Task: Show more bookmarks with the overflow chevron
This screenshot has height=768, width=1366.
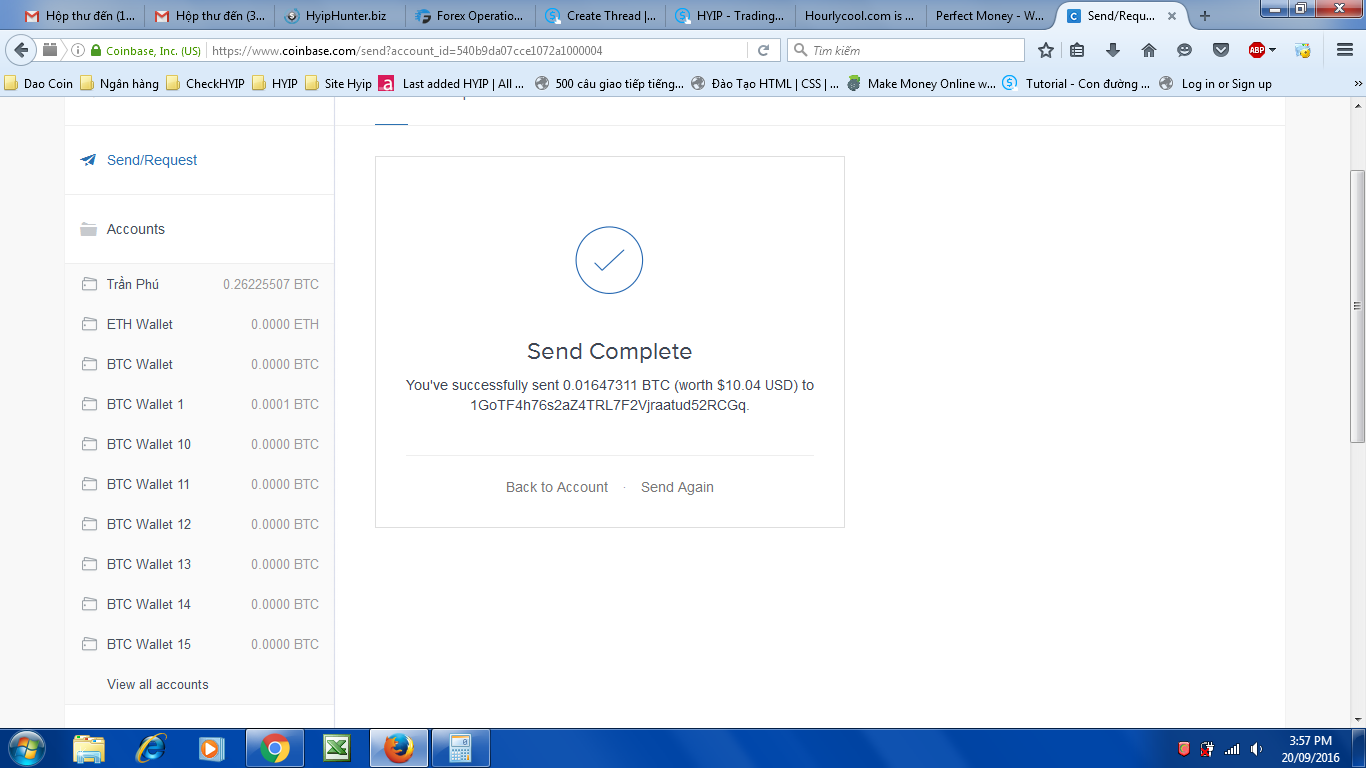Action: point(1358,84)
